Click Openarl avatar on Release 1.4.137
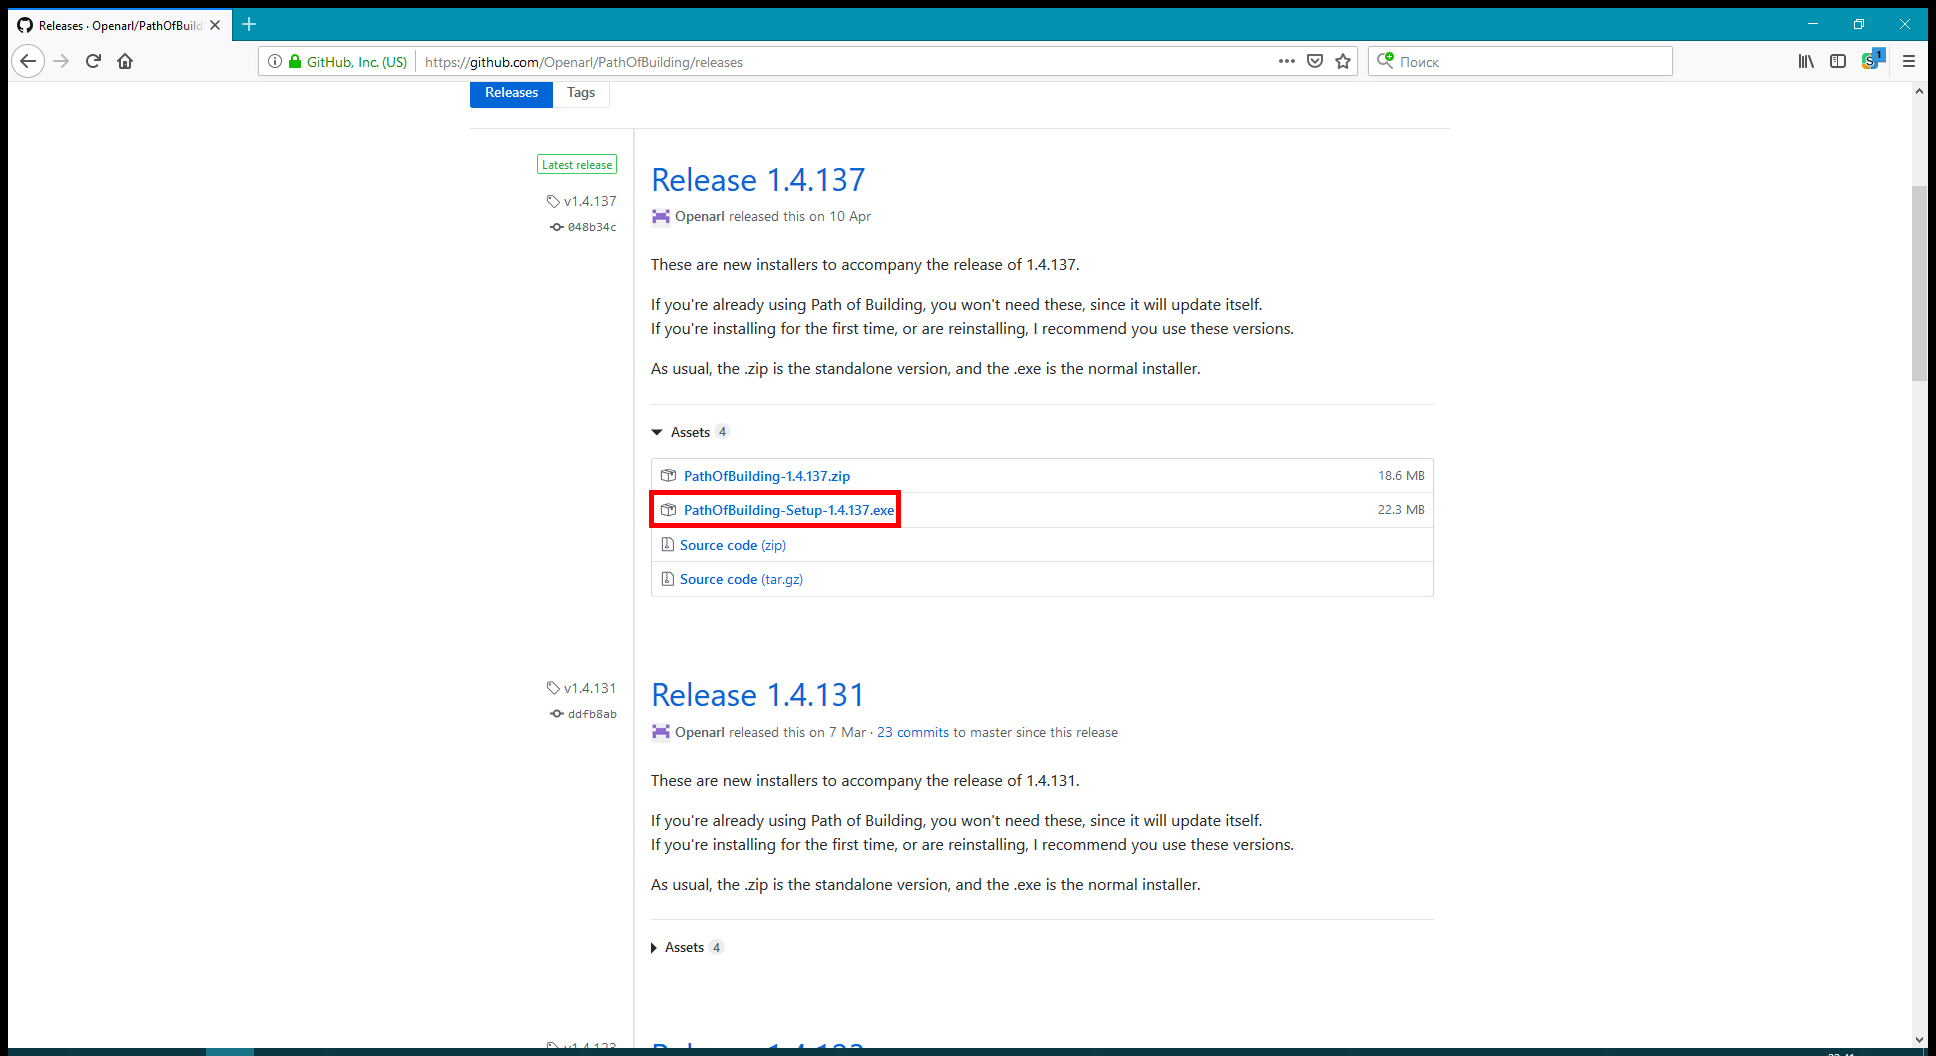This screenshot has width=1936, height=1056. (661, 216)
